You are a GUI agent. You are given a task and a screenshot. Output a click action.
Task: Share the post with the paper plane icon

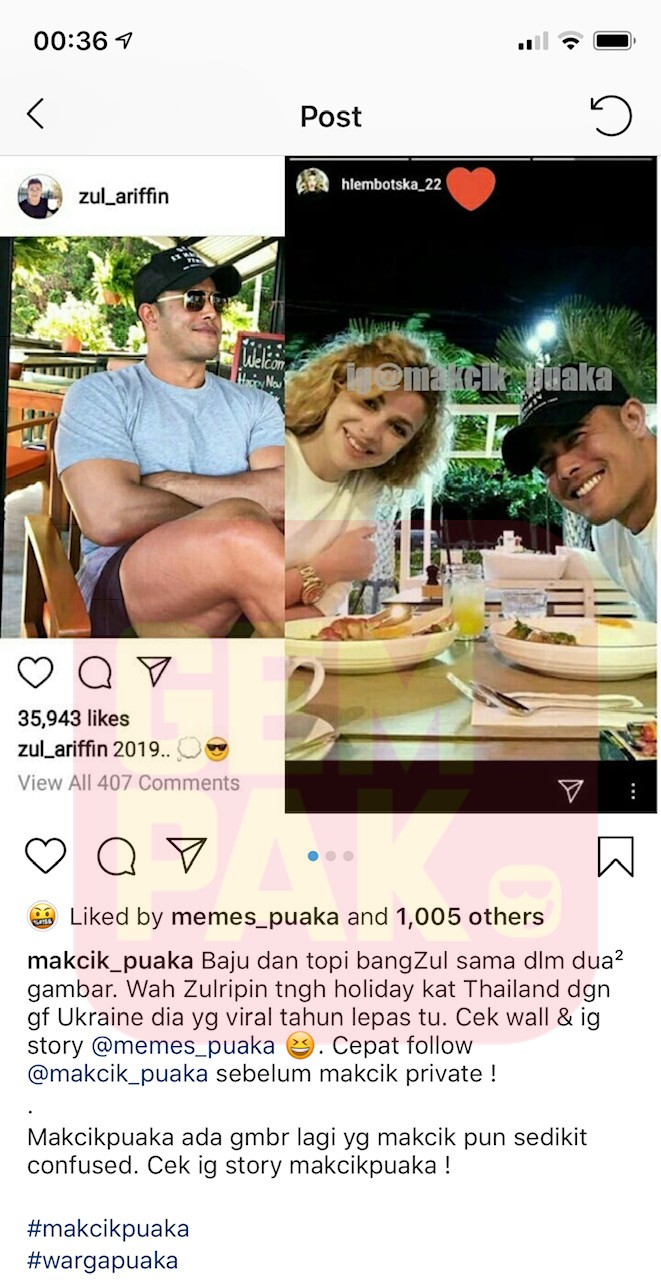[x=187, y=855]
